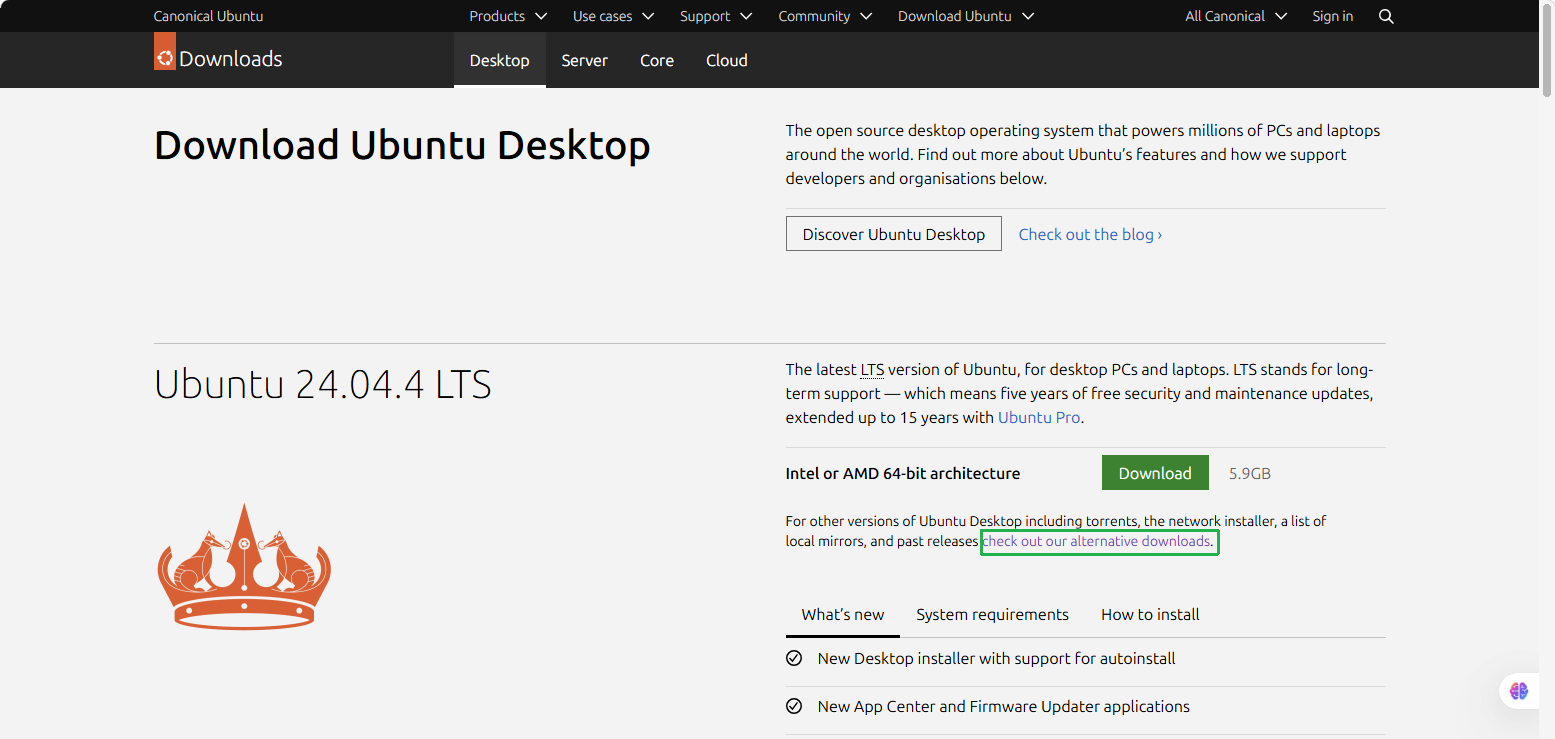Open the Ubuntu Pro link

(x=1039, y=417)
